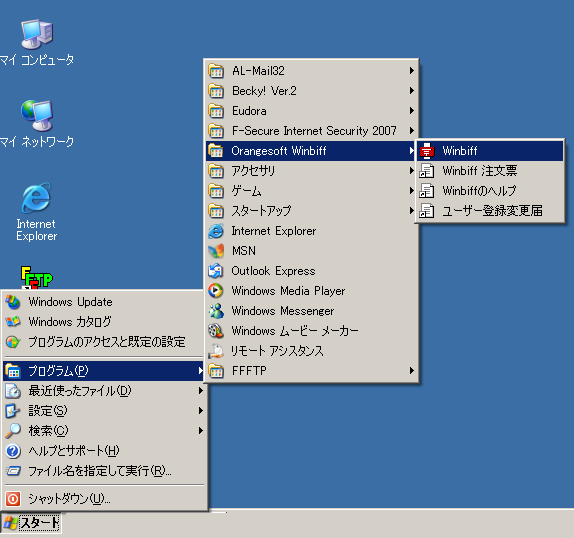Click the F-Secure Internet Security folder icon

[x=216, y=131]
